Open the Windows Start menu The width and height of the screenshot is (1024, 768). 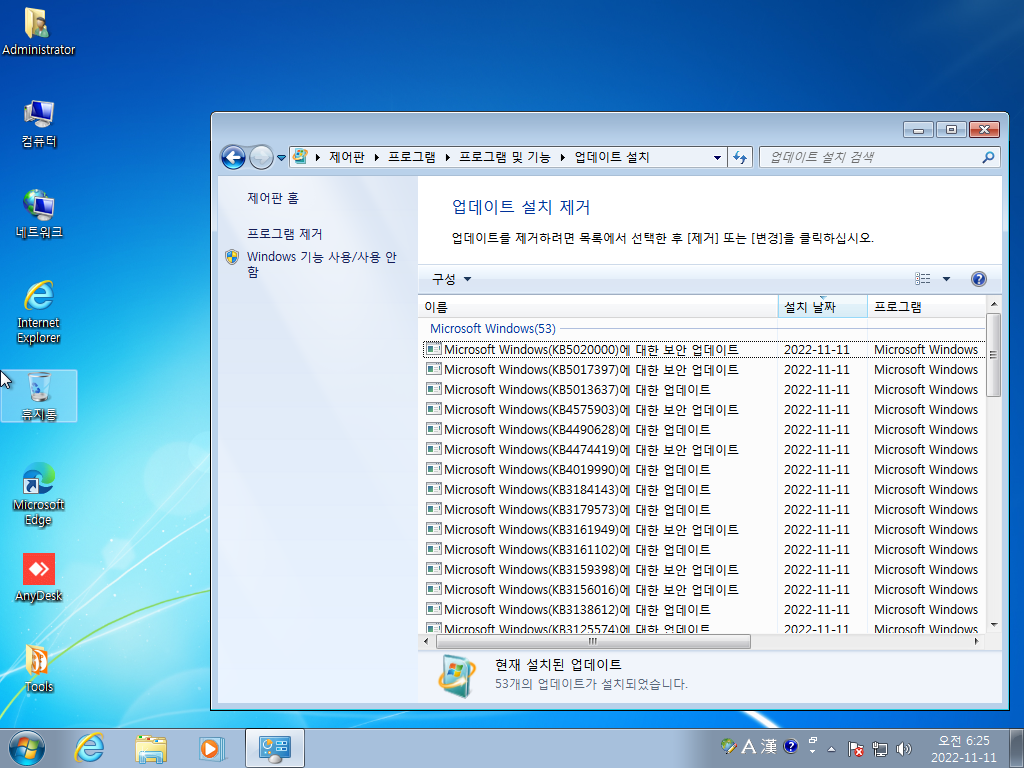(x=27, y=748)
